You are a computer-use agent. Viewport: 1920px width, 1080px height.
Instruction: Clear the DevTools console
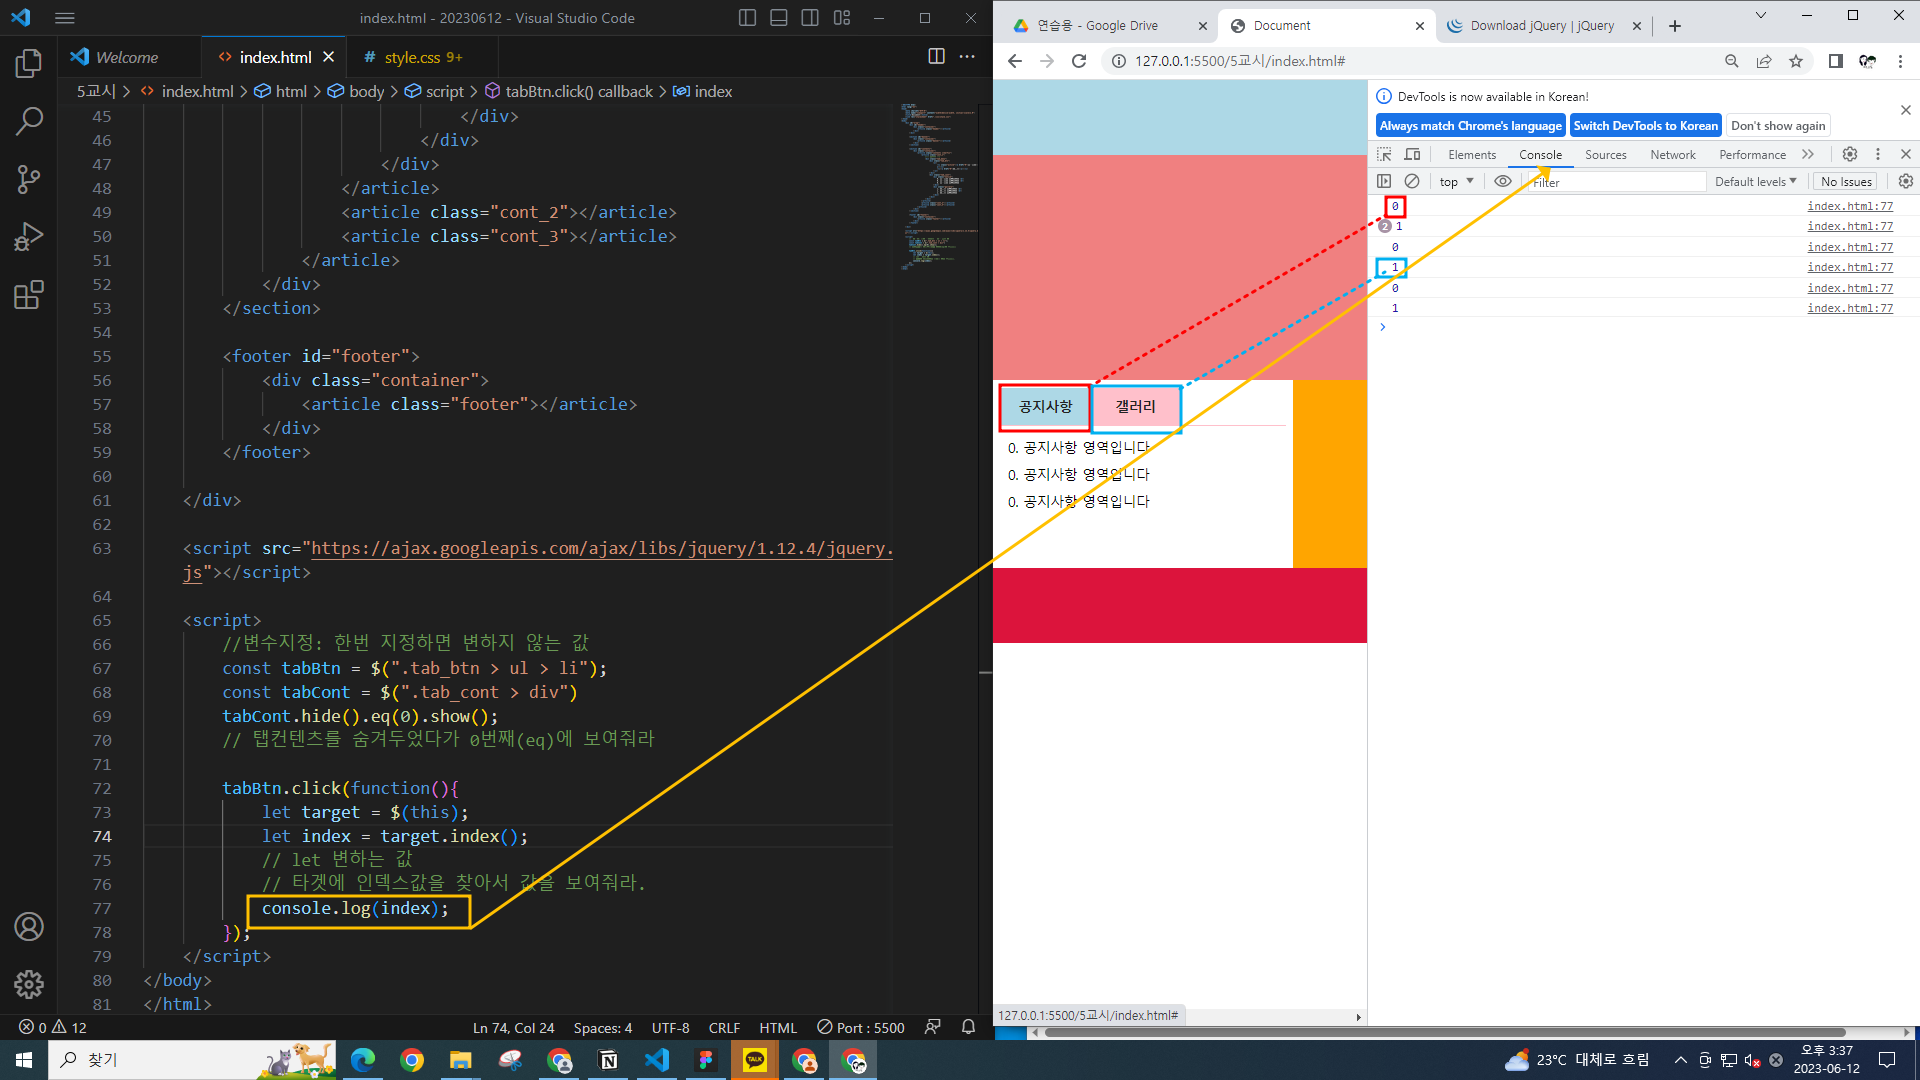pos(1412,181)
